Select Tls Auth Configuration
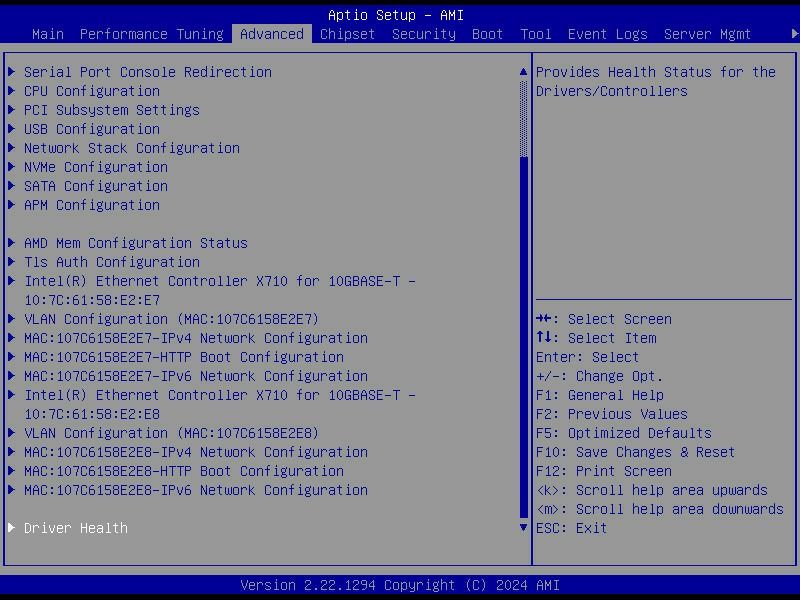Screen dimensions: 800x600 [112, 262]
